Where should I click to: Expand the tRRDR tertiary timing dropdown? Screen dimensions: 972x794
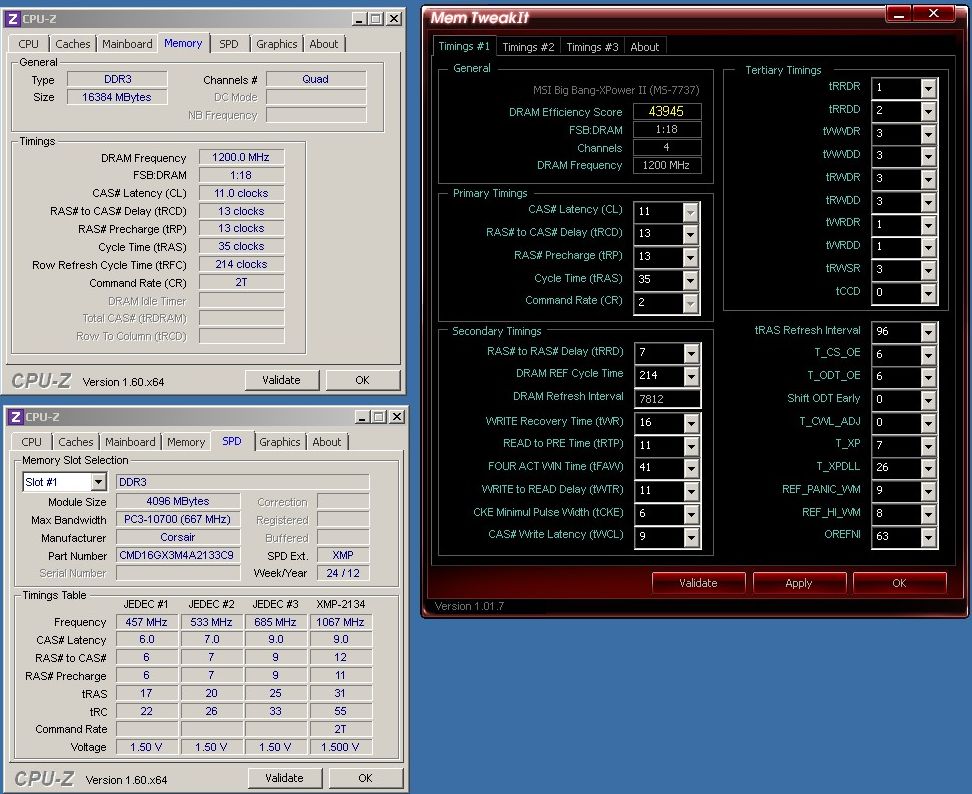tap(928, 88)
